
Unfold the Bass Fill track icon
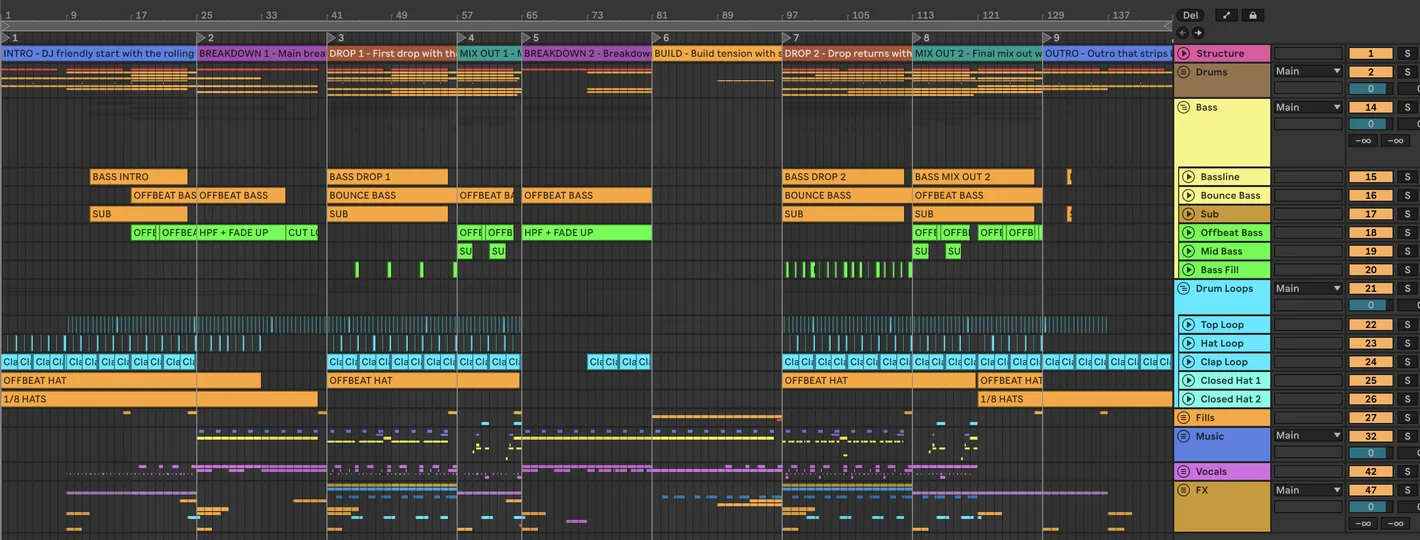(1189, 269)
